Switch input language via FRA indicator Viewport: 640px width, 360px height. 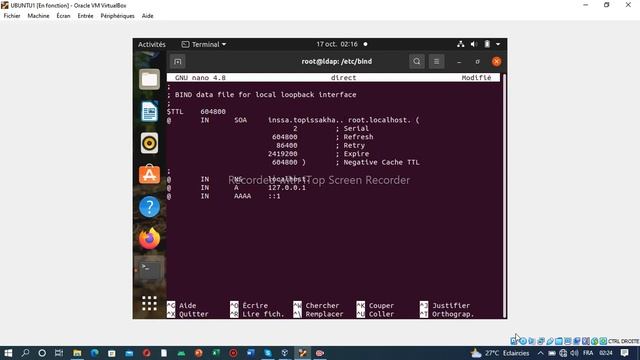tap(588, 353)
